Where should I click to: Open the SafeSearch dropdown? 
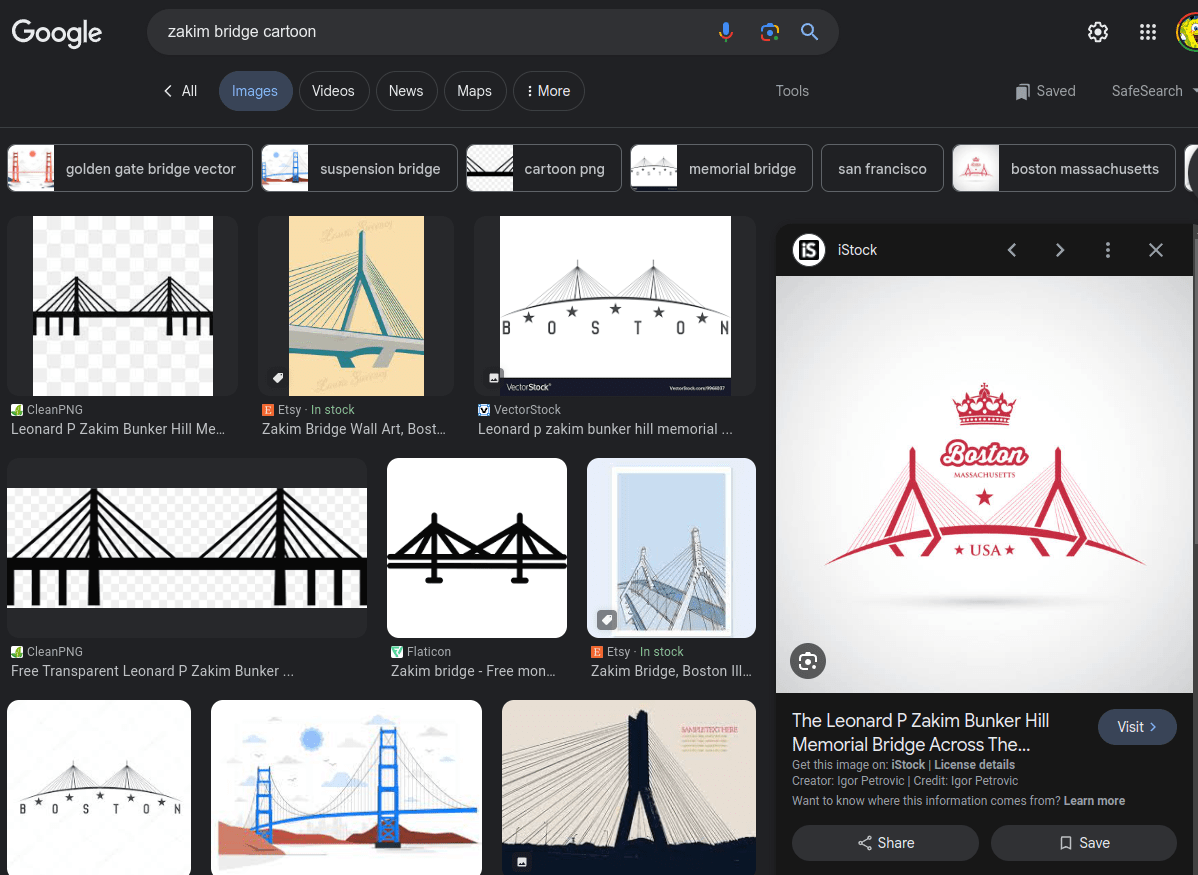click(x=1153, y=91)
